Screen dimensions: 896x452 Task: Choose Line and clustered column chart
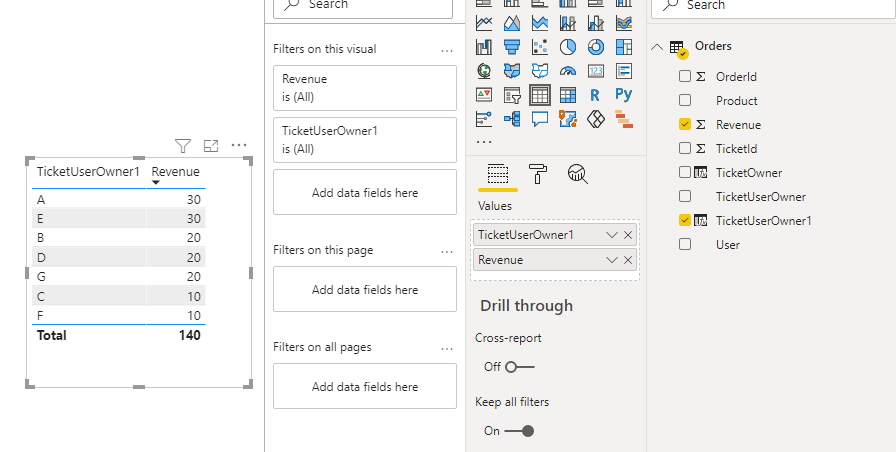[596, 23]
